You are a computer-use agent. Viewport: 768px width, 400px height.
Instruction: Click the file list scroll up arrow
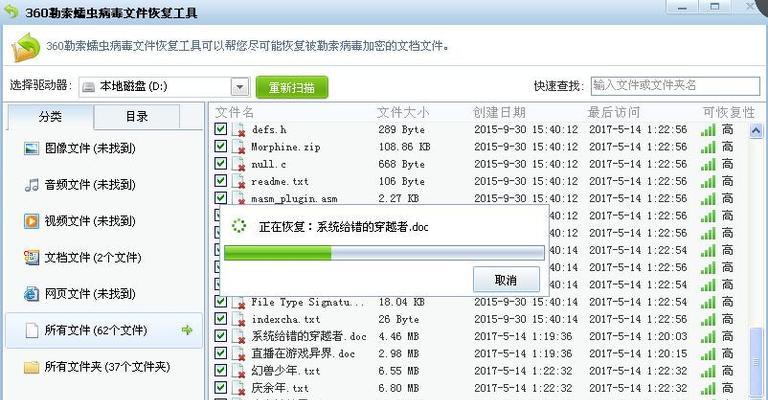click(756, 131)
